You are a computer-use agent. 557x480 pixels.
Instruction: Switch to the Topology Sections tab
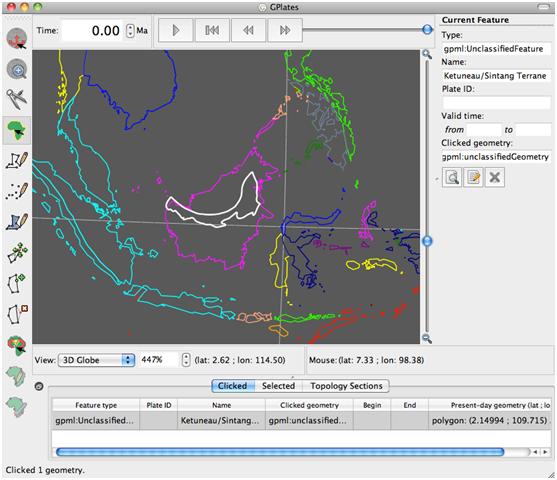tap(346, 386)
